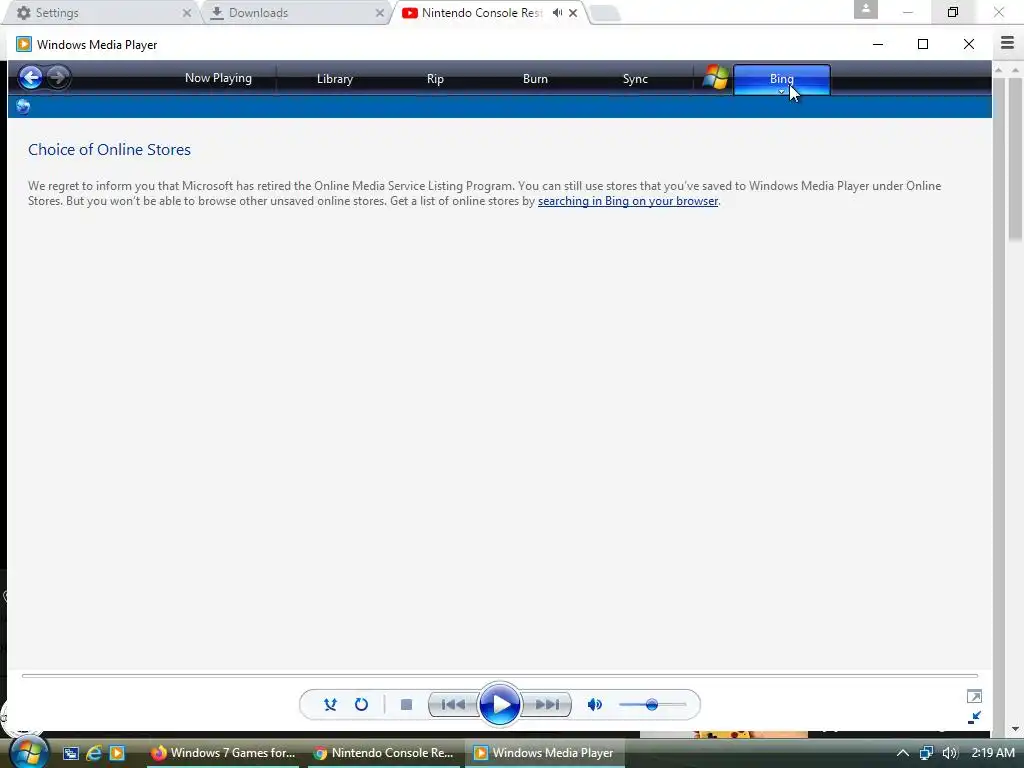Viewport: 1024px width, 768px height.
Task: Click the Windows Media Player taskbar button
Action: coord(545,753)
